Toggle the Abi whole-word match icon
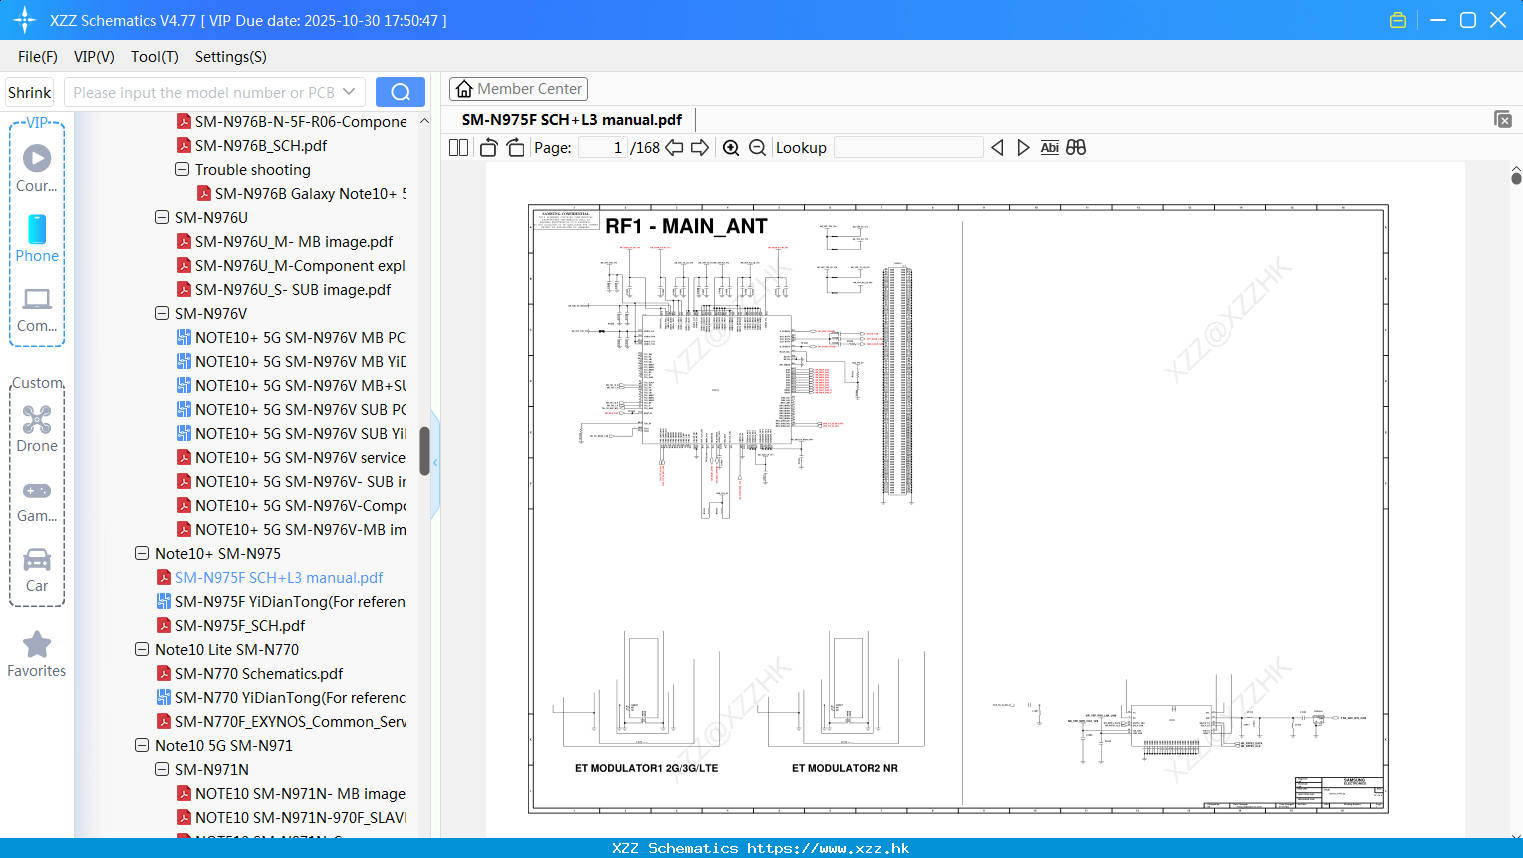Image resolution: width=1523 pixels, height=858 pixels. coord(1049,148)
